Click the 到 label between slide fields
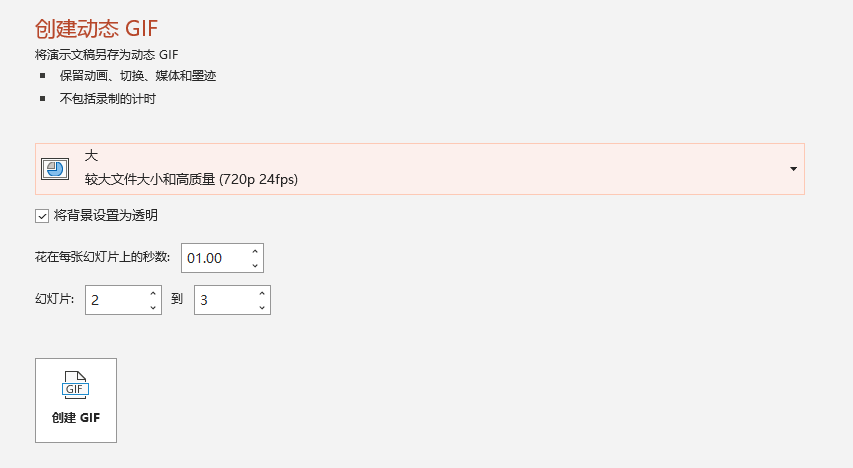 pyautogui.click(x=177, y=300)
